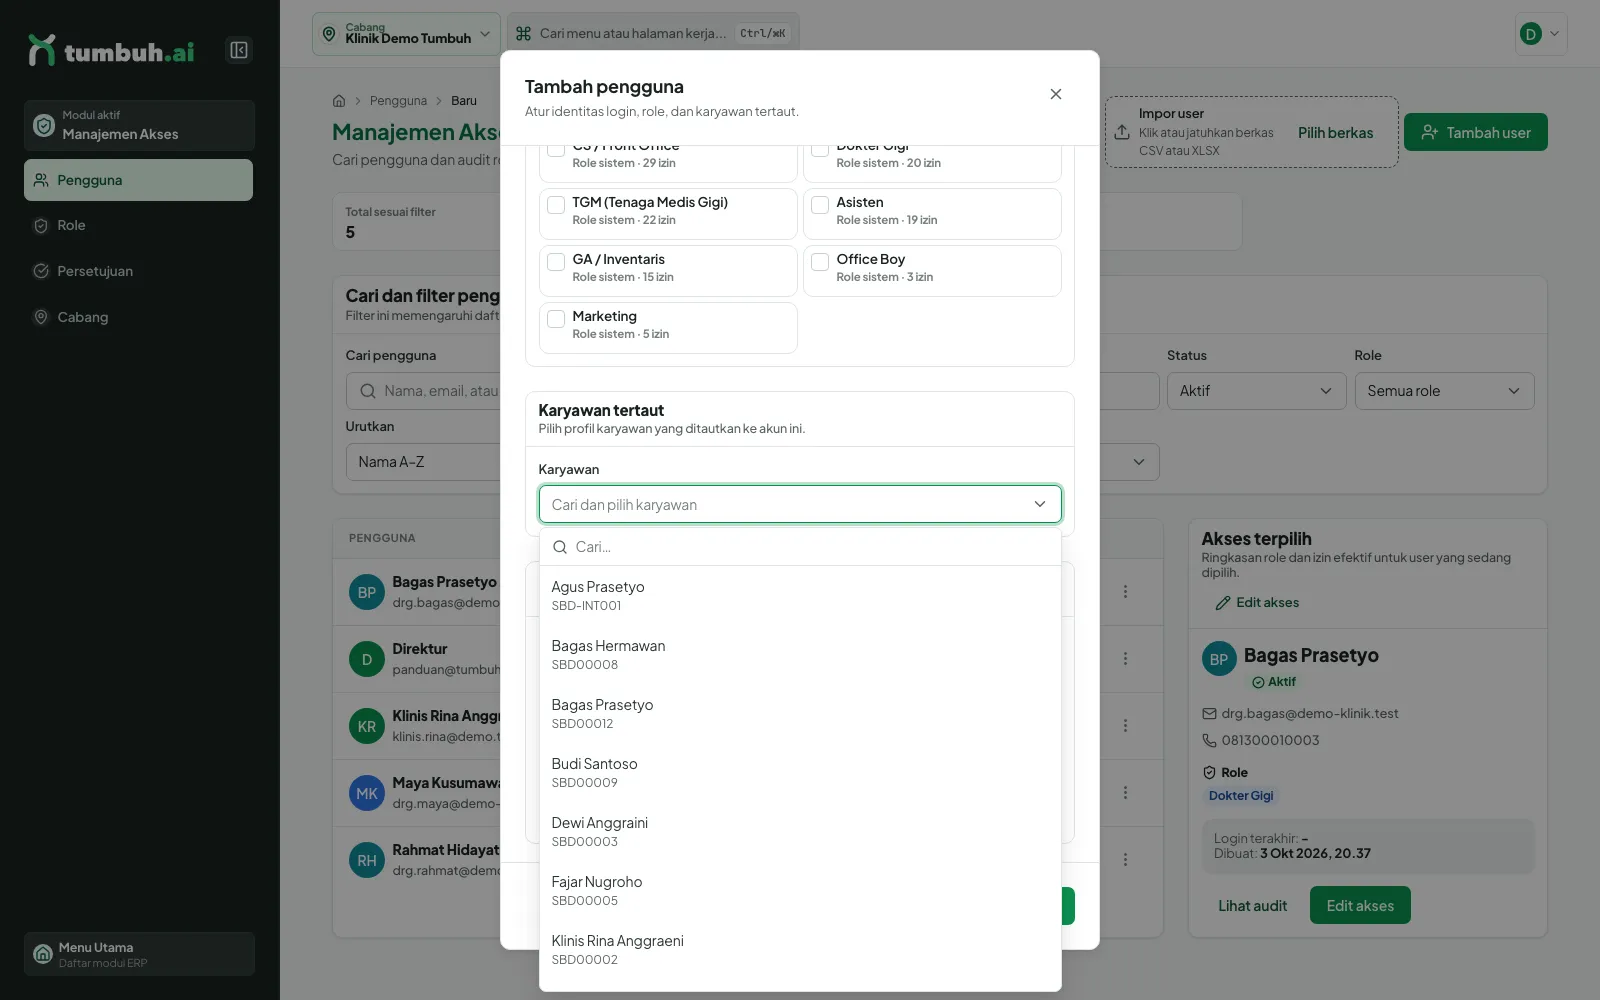
Task: Click Lihat audit link
Action: click(1252, 906)
